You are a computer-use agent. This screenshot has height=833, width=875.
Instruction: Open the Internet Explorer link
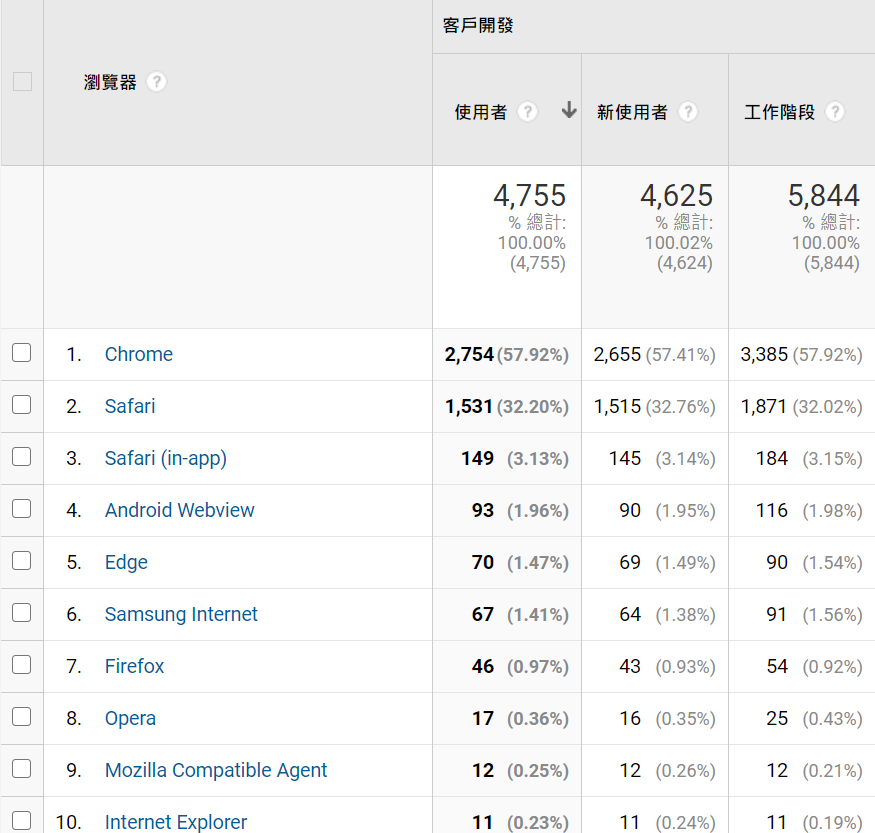(x=176, y=822)
